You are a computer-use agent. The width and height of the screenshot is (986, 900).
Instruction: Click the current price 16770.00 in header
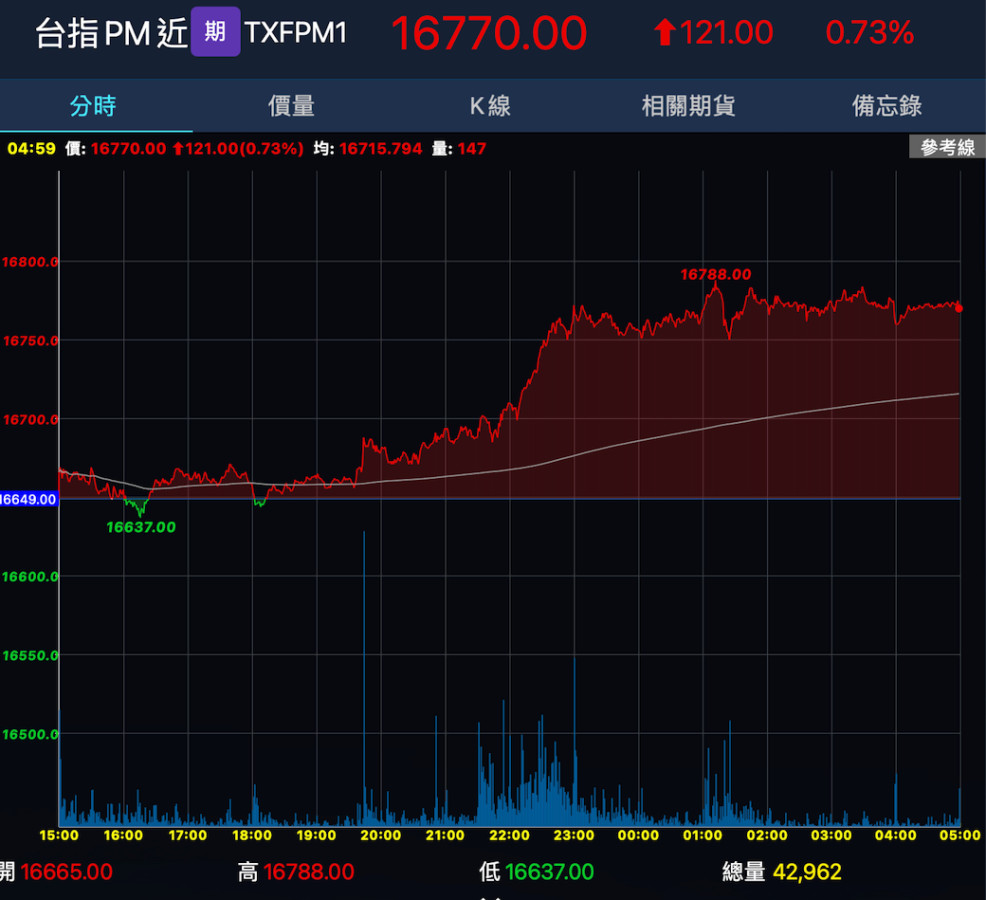point(487,33)
